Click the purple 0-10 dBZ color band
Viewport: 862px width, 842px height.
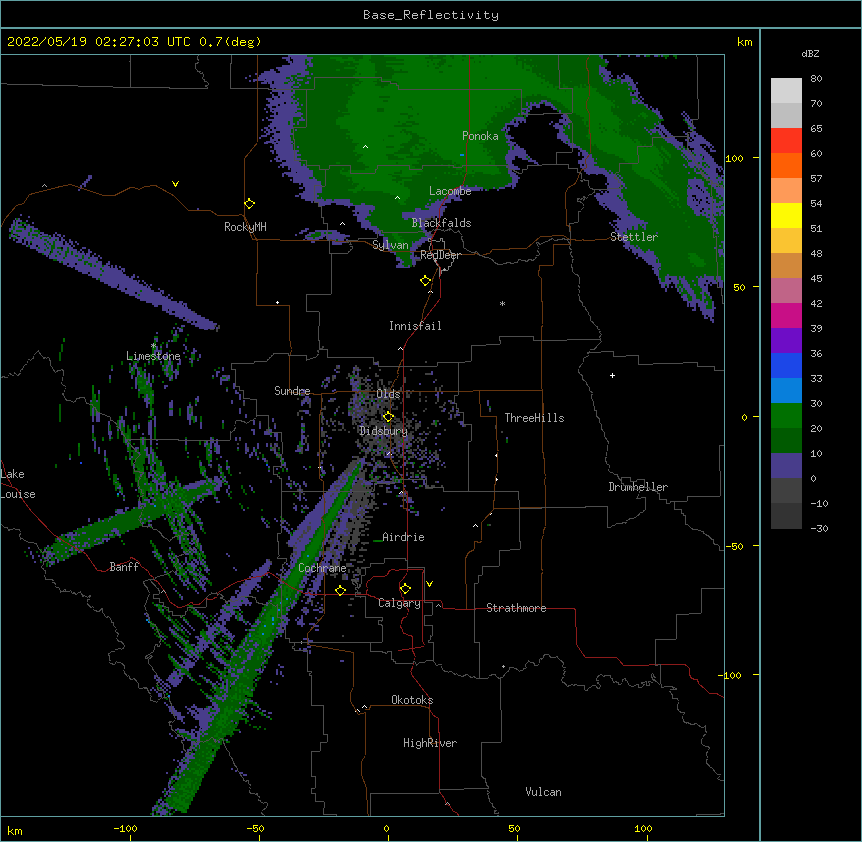[x=786, y=466]
